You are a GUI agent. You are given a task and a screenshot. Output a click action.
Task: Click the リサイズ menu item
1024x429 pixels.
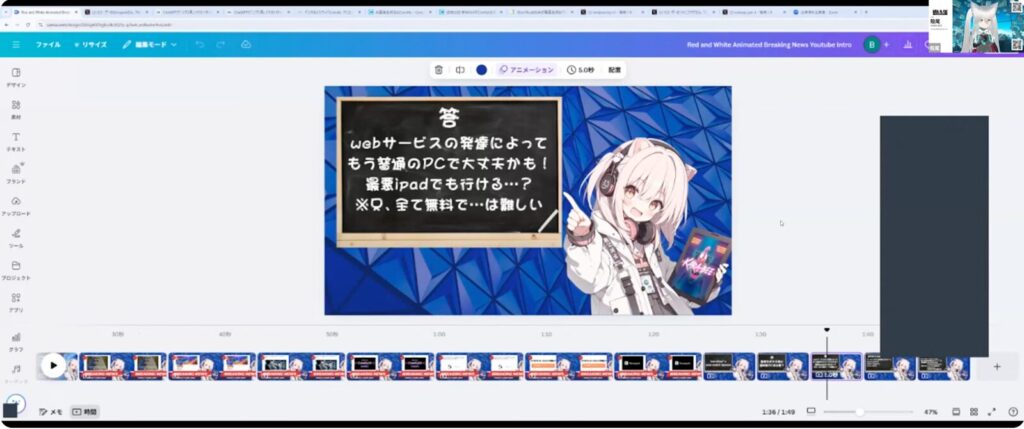pos(90,45)
